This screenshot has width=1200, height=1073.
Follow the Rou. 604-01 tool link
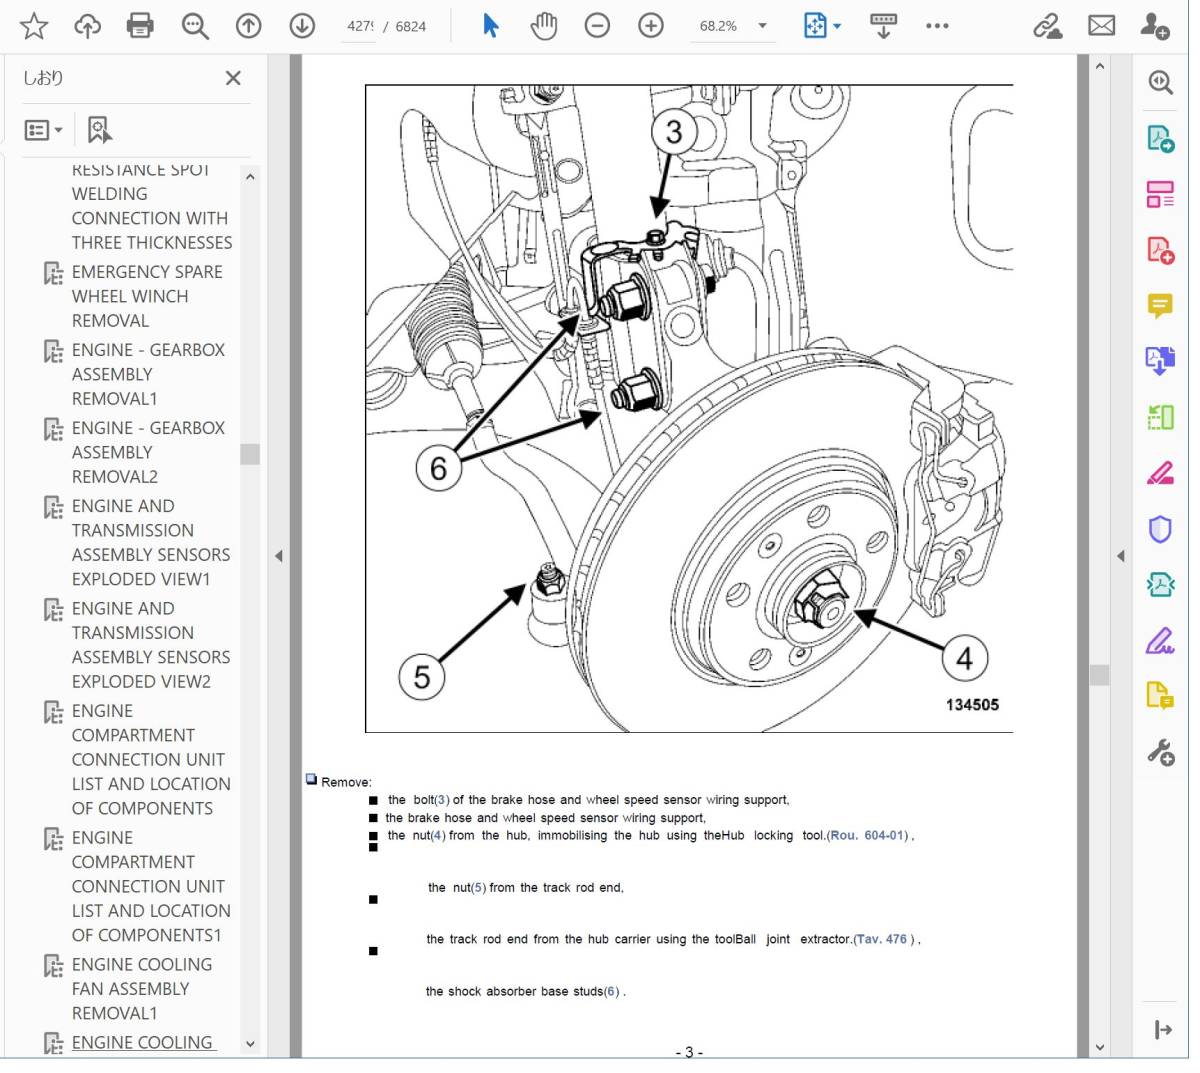pyautogui.click(x=868, y=836)
